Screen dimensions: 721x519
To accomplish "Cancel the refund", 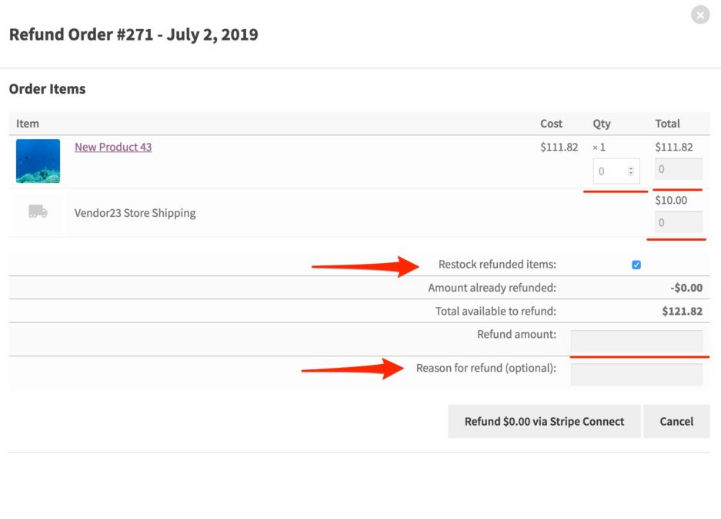I will [676, 422].
